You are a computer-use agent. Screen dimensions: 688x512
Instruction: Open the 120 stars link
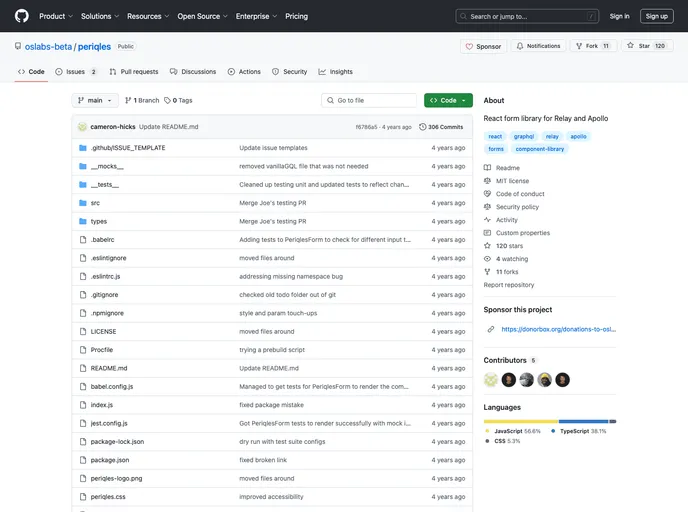click(509, 246)
